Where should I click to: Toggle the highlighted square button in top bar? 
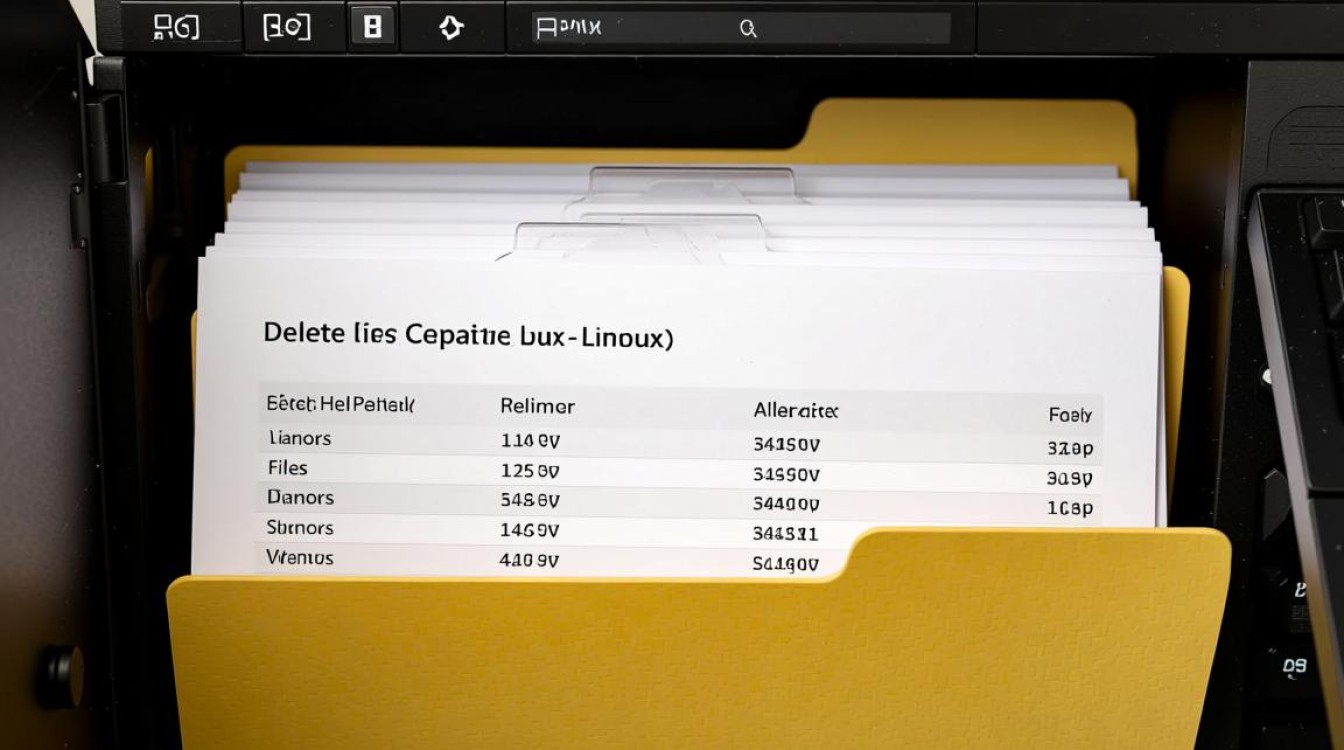(x=372, y=27)
